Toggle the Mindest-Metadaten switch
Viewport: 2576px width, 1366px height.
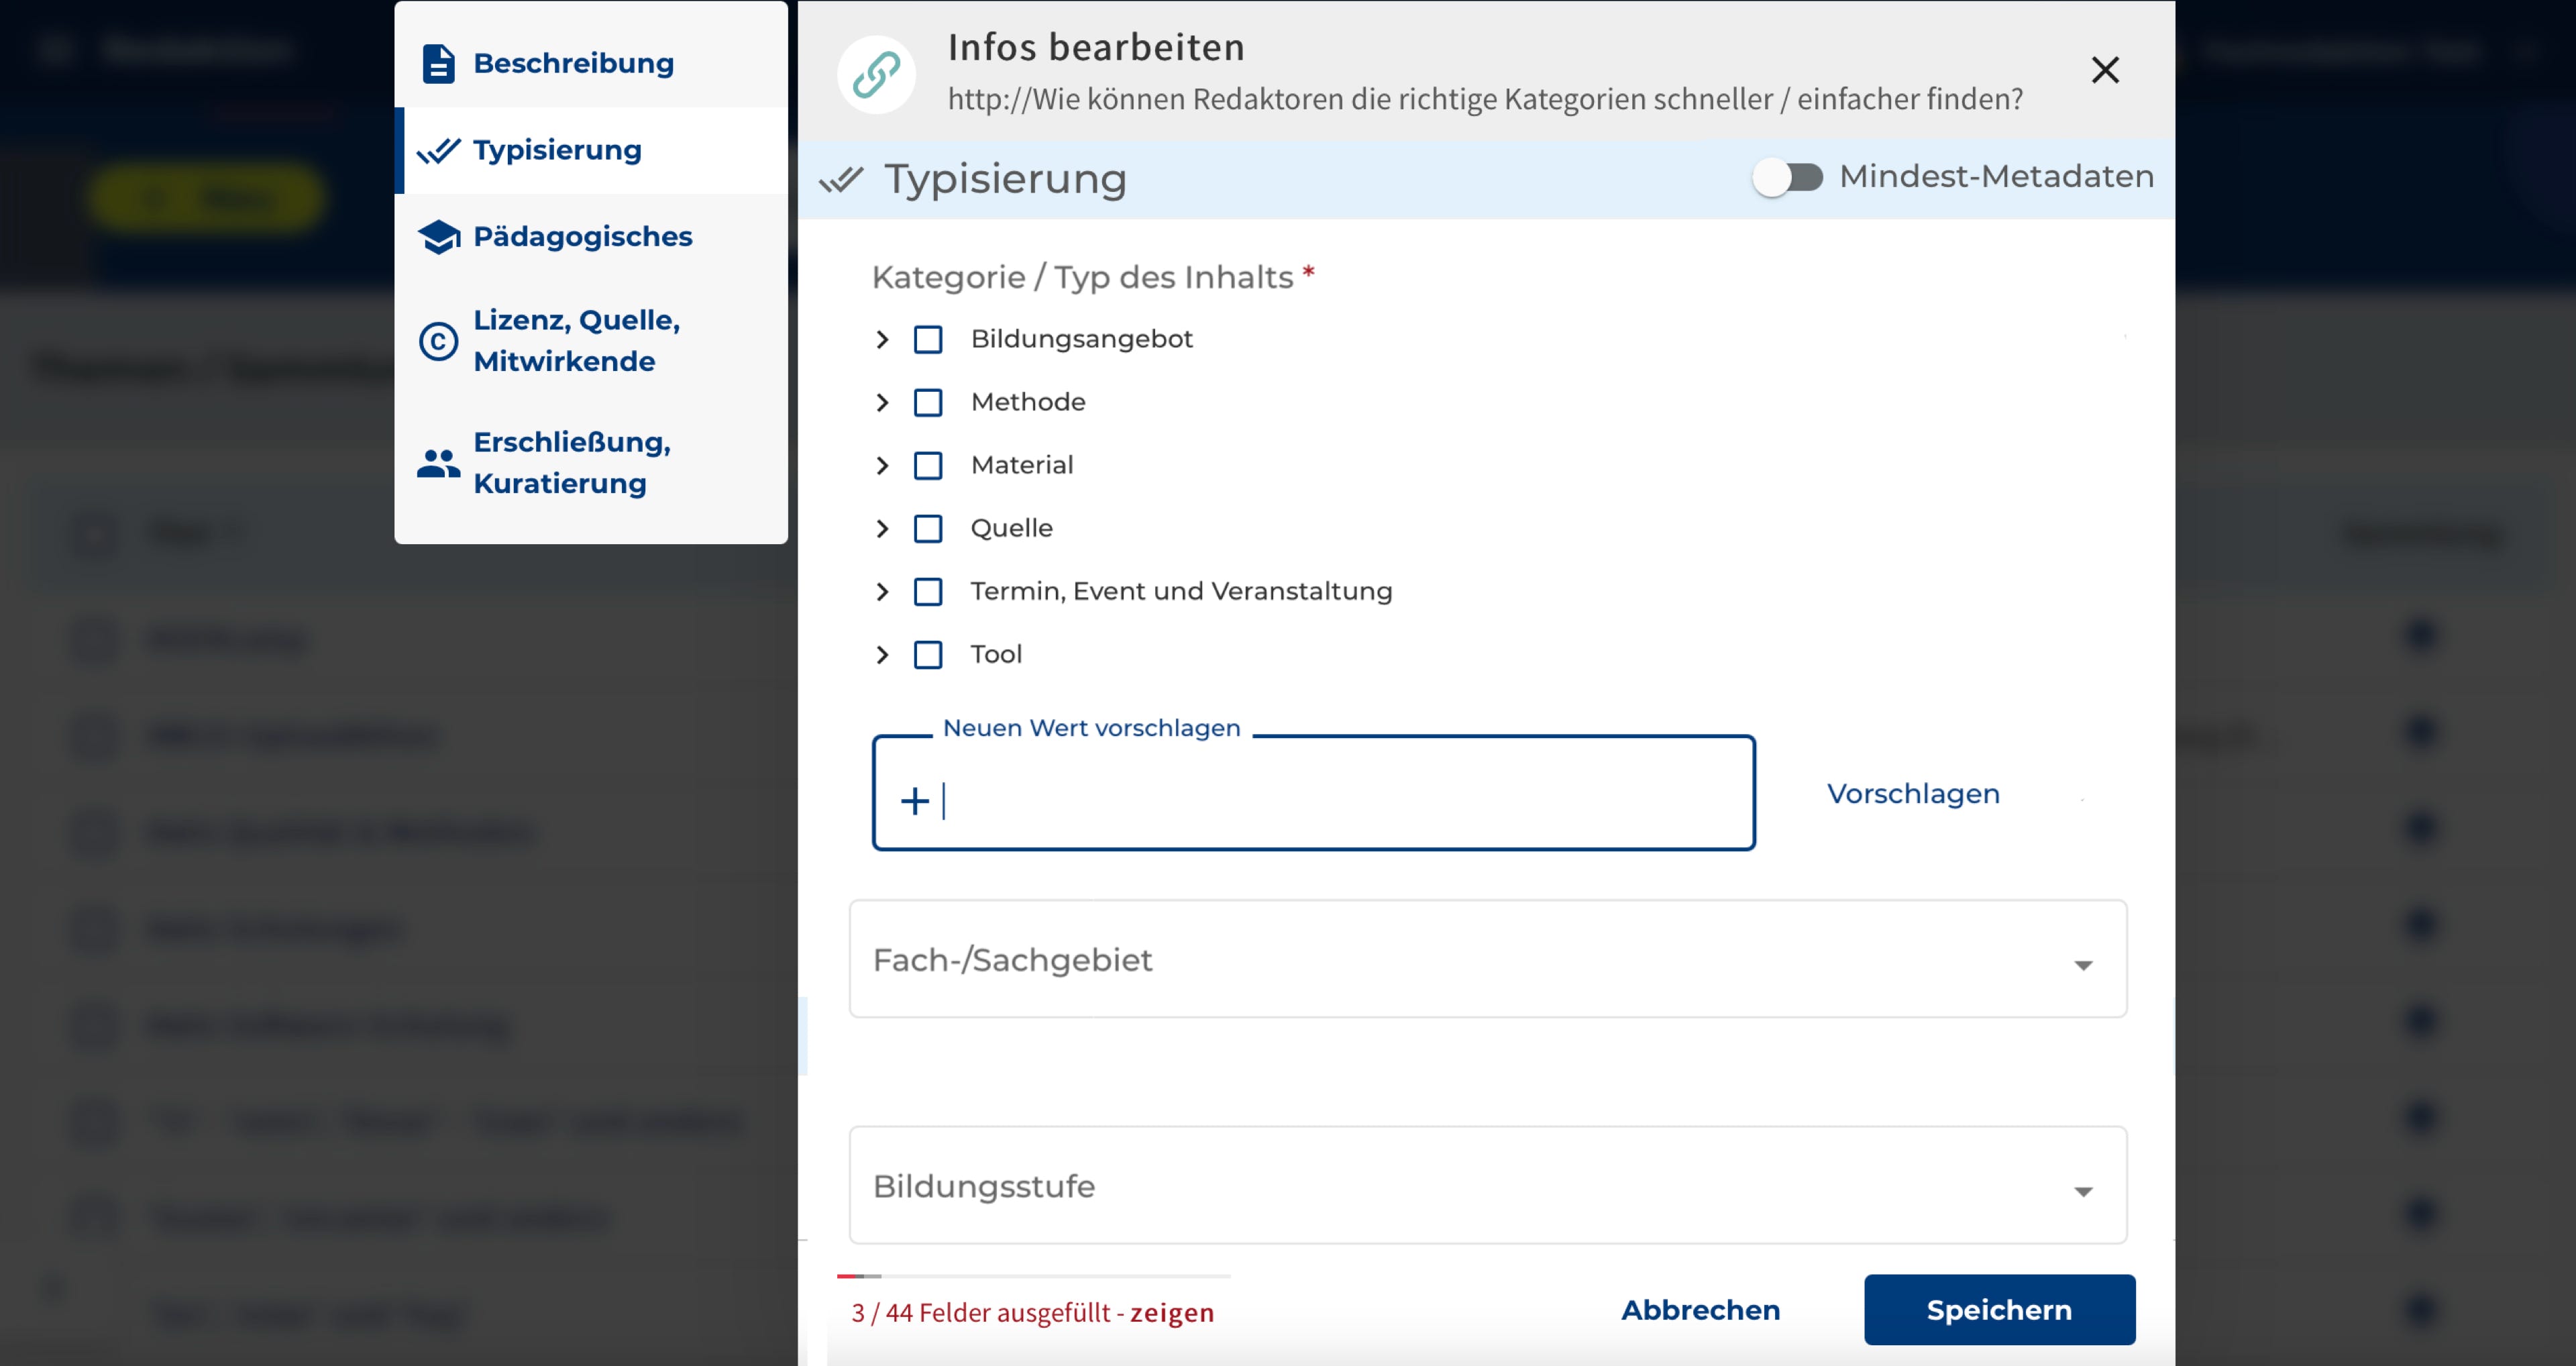(1787, 178)
